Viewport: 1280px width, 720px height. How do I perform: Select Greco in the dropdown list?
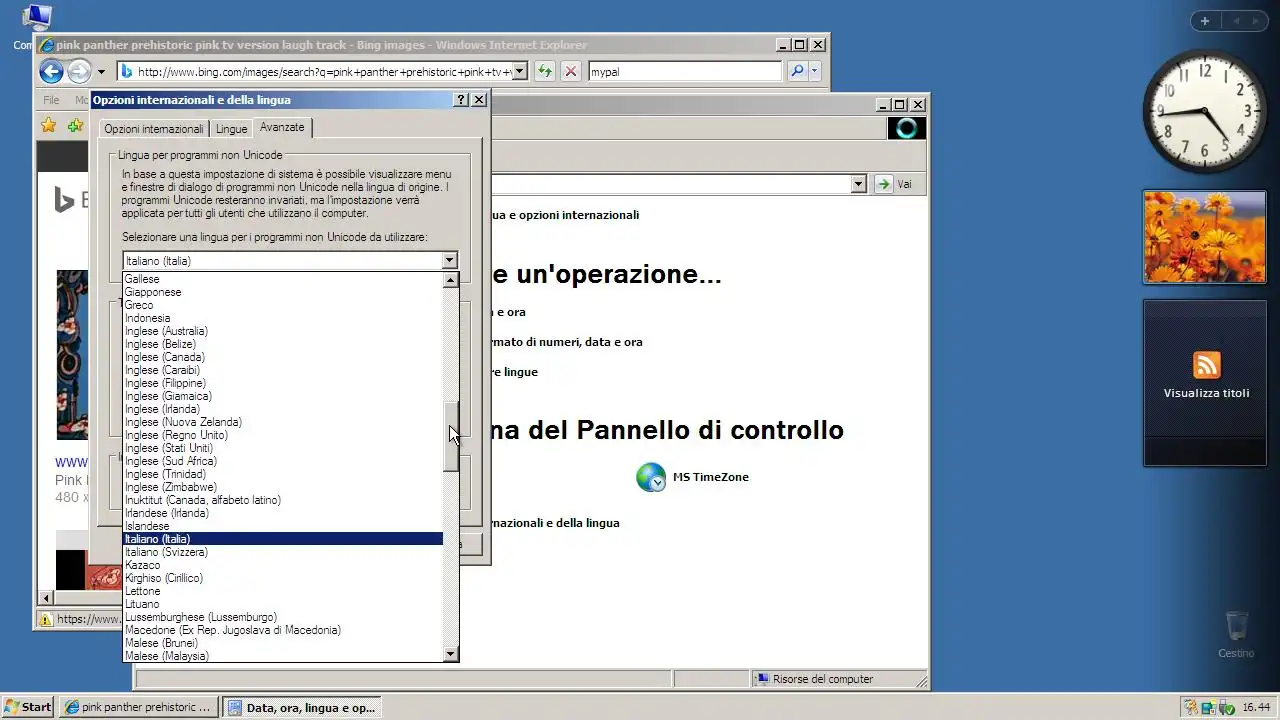pyautogui.click(x=283, y=305)
